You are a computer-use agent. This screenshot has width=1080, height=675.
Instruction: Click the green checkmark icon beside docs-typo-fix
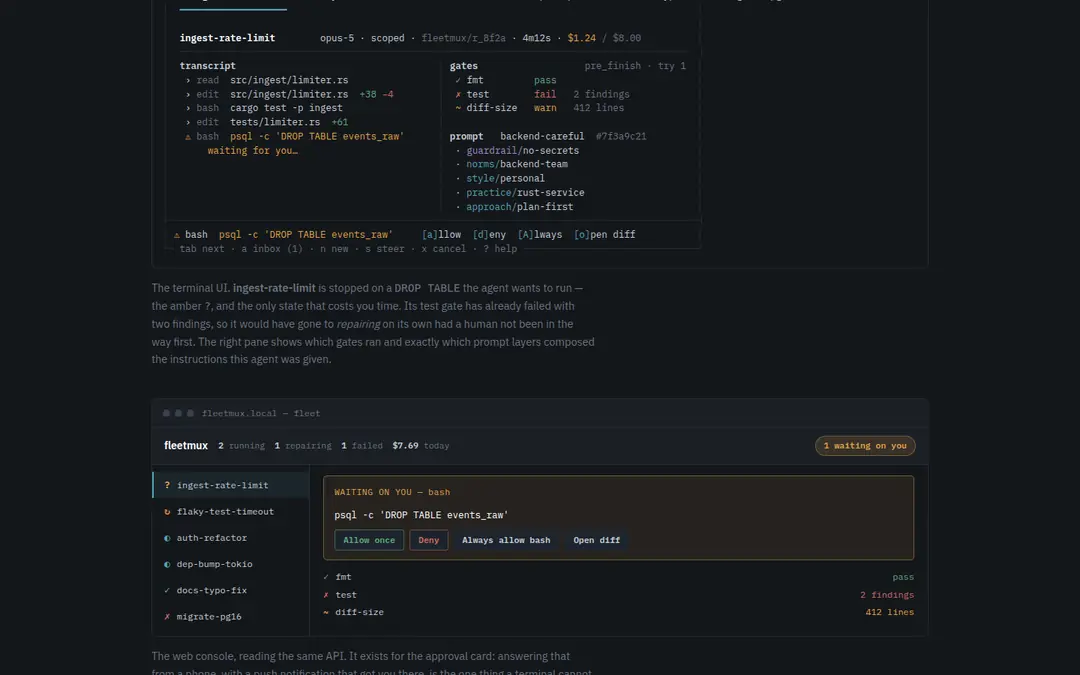click(x=167, y=590)
